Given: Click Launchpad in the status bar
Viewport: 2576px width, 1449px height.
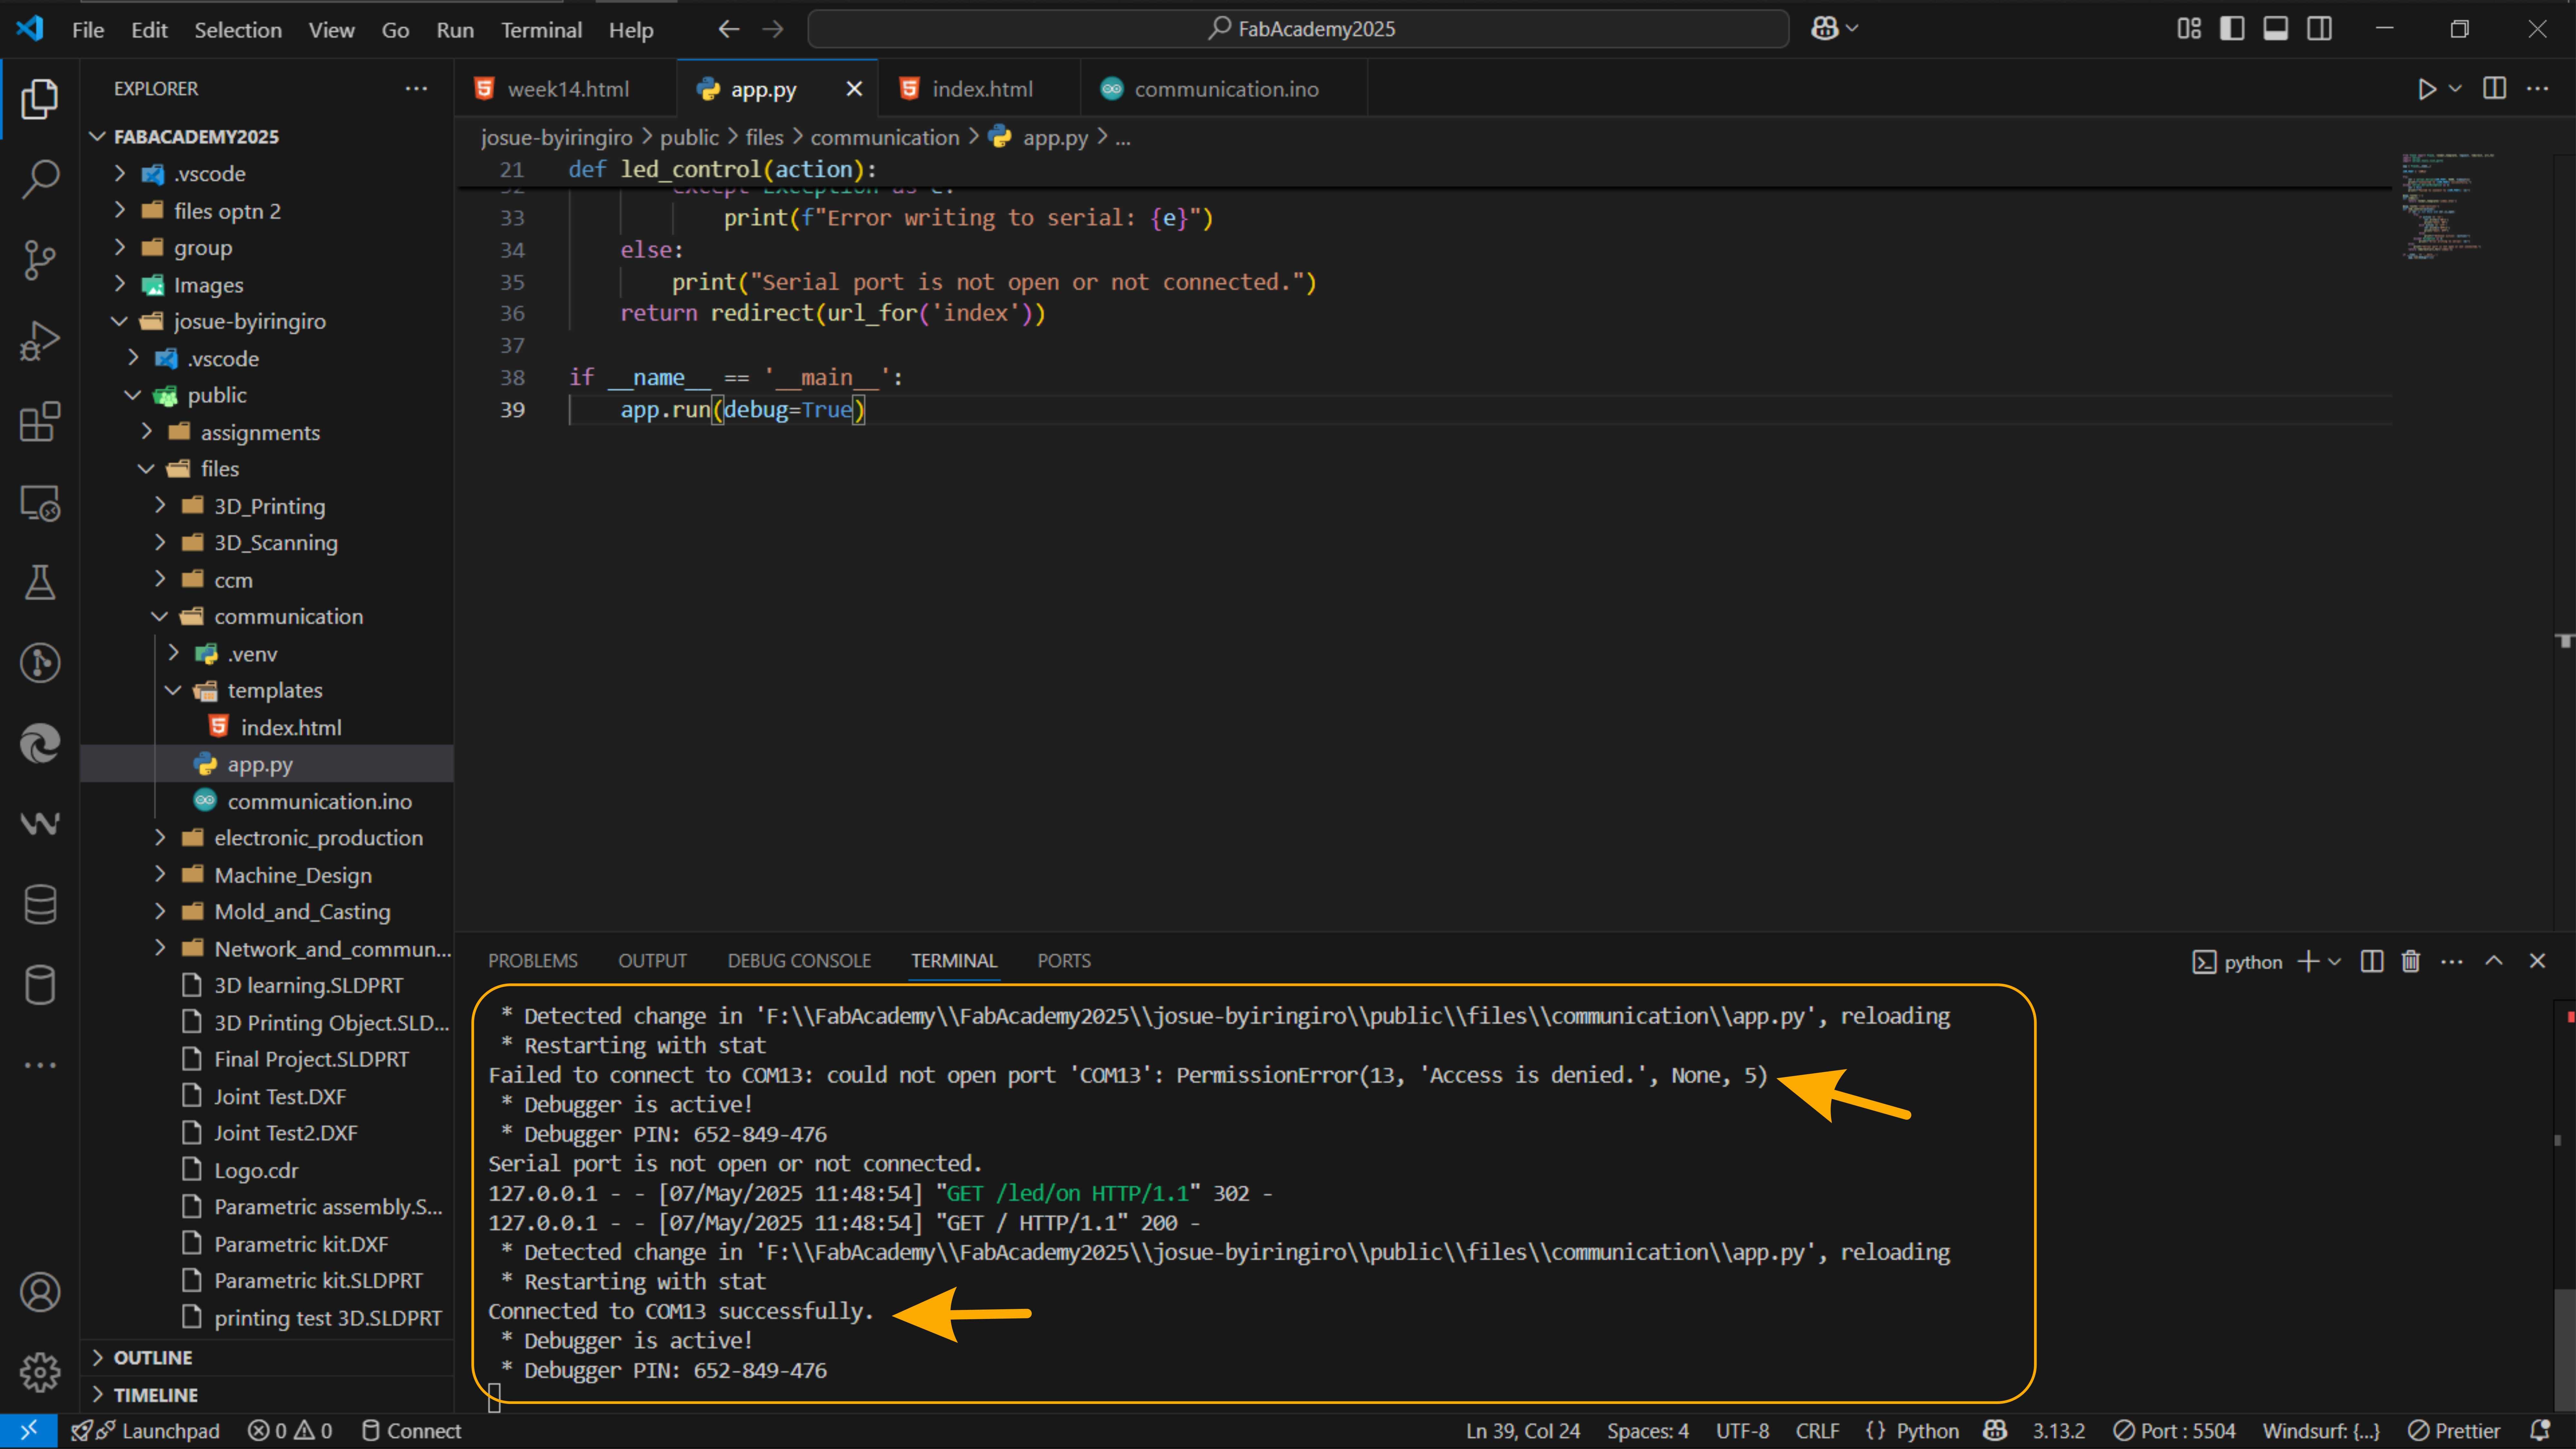Looking at the screenshot, I should pos(146,1431).
